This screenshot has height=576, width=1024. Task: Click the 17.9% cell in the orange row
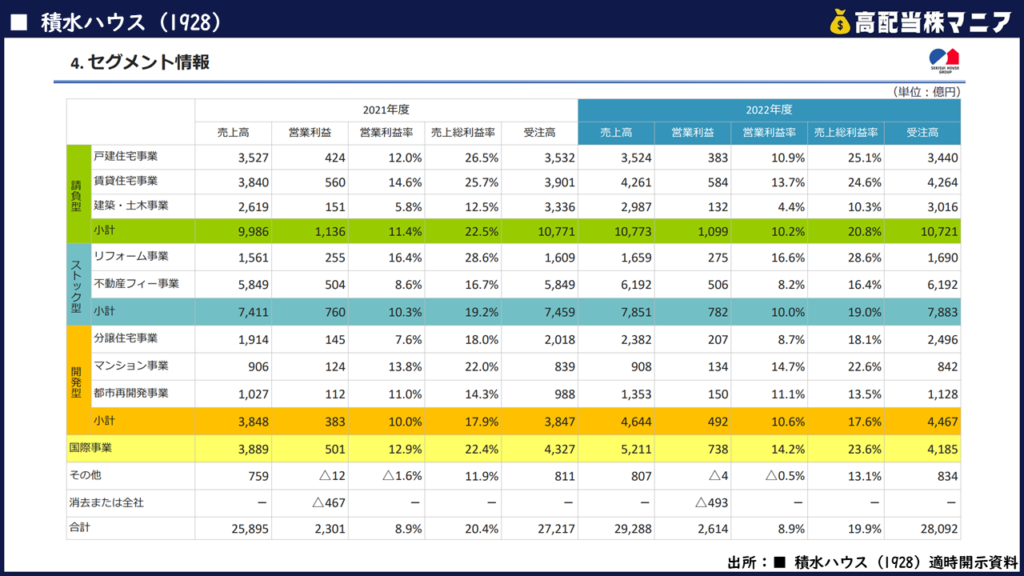[x=482, y=423]
